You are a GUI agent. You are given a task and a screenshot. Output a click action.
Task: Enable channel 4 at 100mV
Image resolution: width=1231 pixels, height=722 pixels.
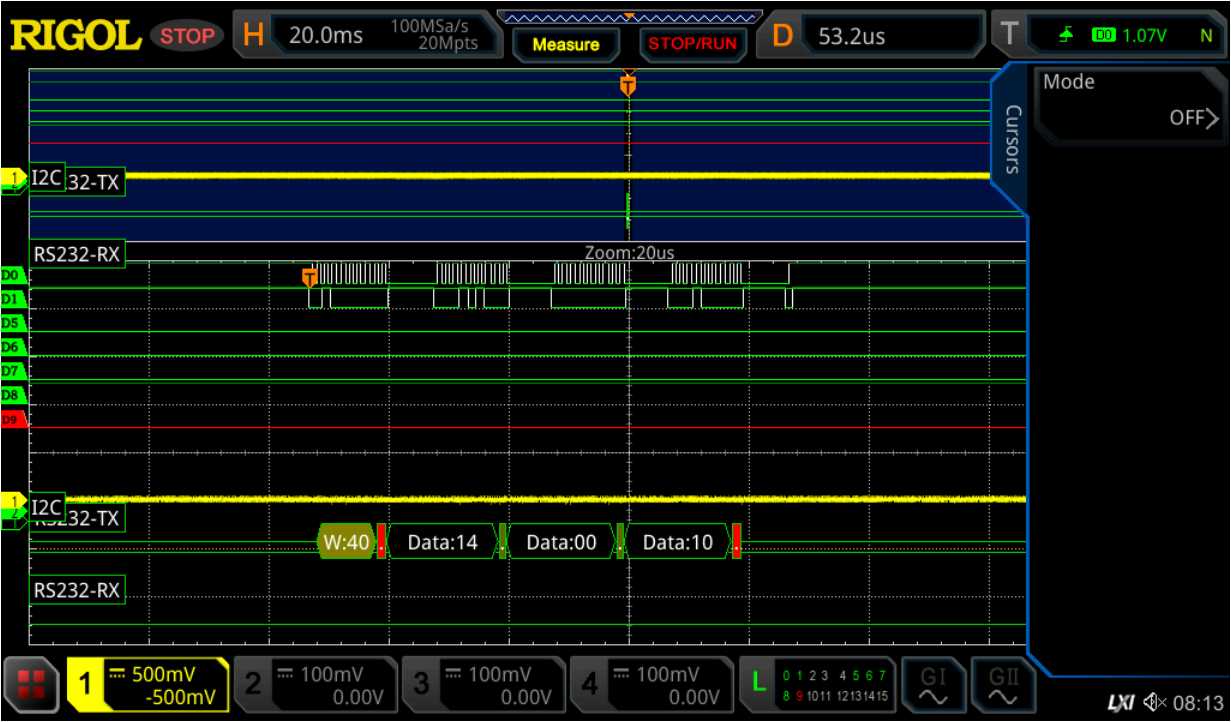[650, 684]
